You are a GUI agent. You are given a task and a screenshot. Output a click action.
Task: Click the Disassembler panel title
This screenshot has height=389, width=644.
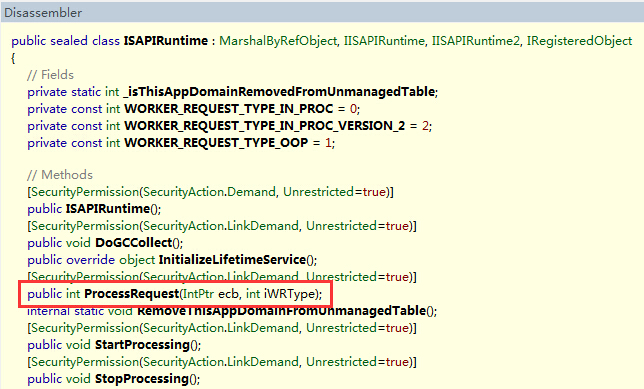point(43,13)
